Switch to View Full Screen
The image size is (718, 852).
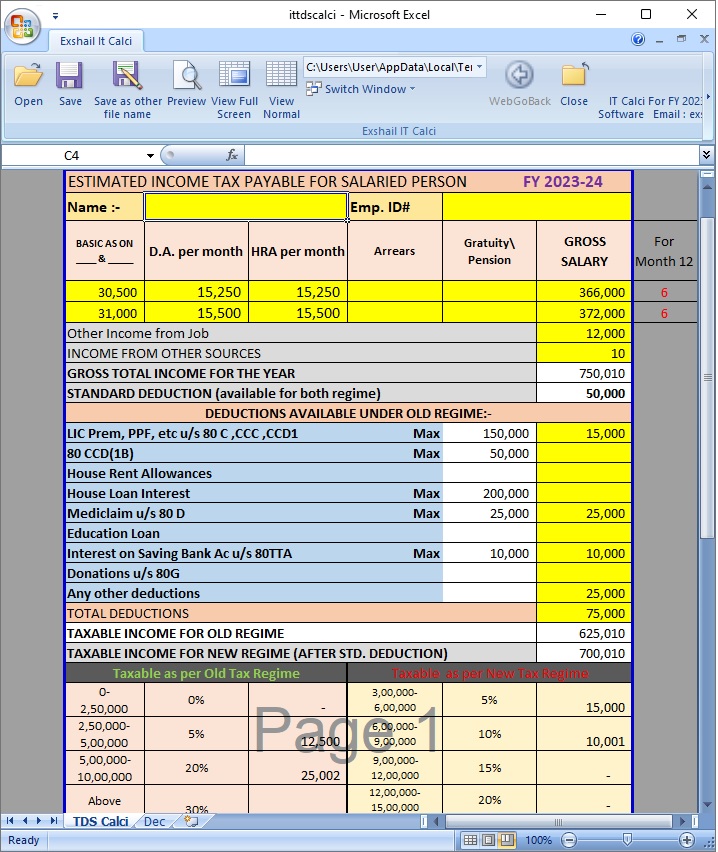pyautogui.click(x=234, y=77)
